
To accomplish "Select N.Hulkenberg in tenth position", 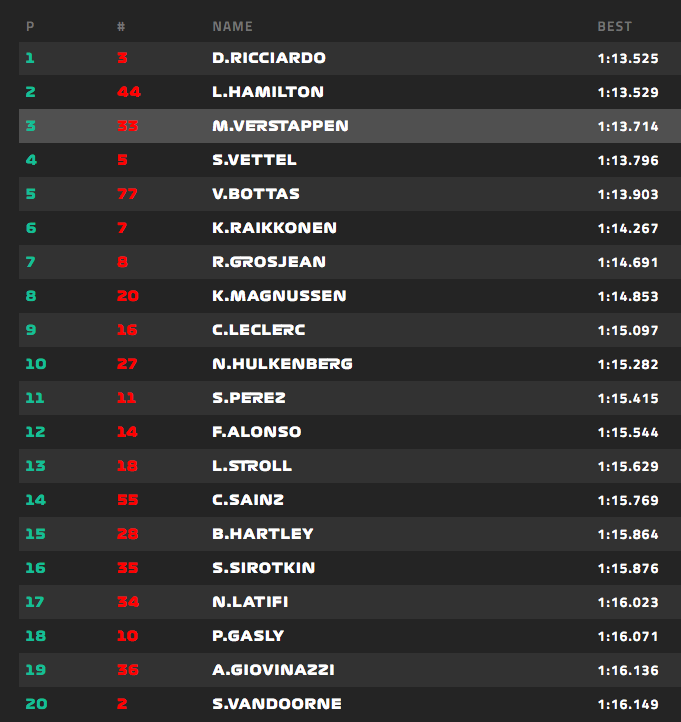I will pyautogui.click(x=282, y=364).
